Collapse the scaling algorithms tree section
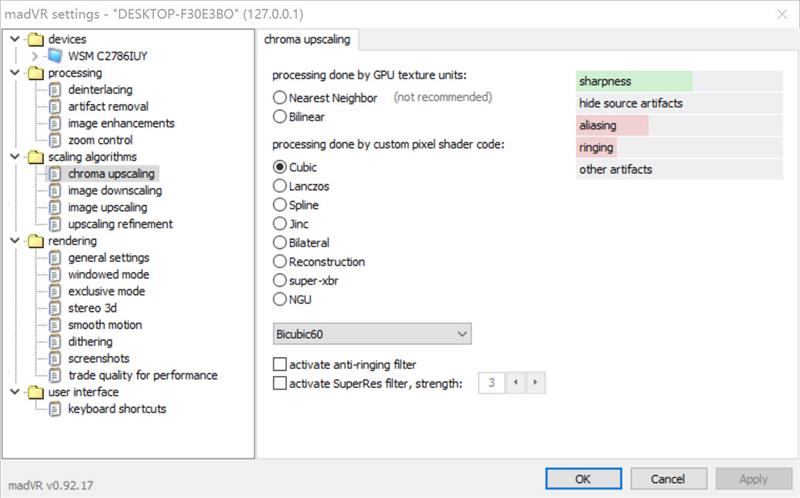The image size is (800, 498). pyautogui.click(x=14, y=157)
